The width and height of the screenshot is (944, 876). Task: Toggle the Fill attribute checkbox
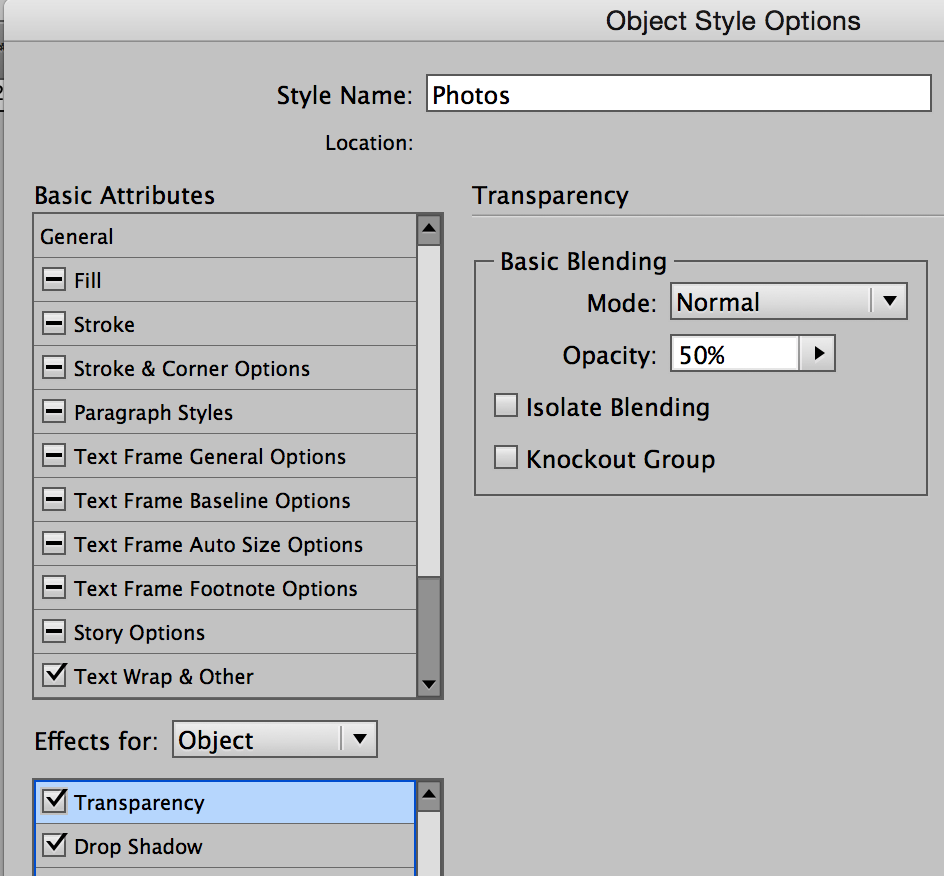click(54, 280)
